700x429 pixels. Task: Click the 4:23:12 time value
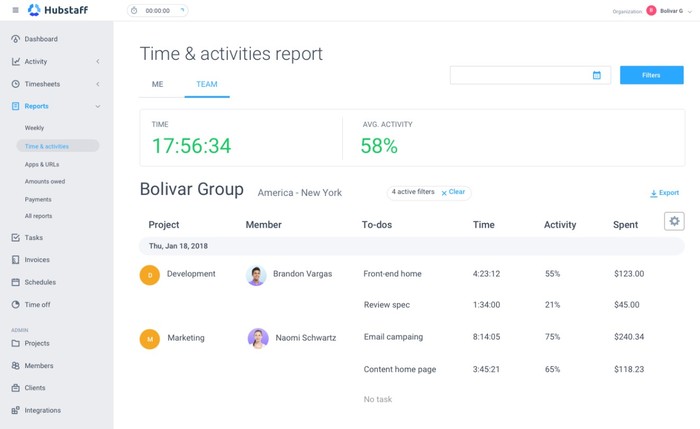point(486,274)
